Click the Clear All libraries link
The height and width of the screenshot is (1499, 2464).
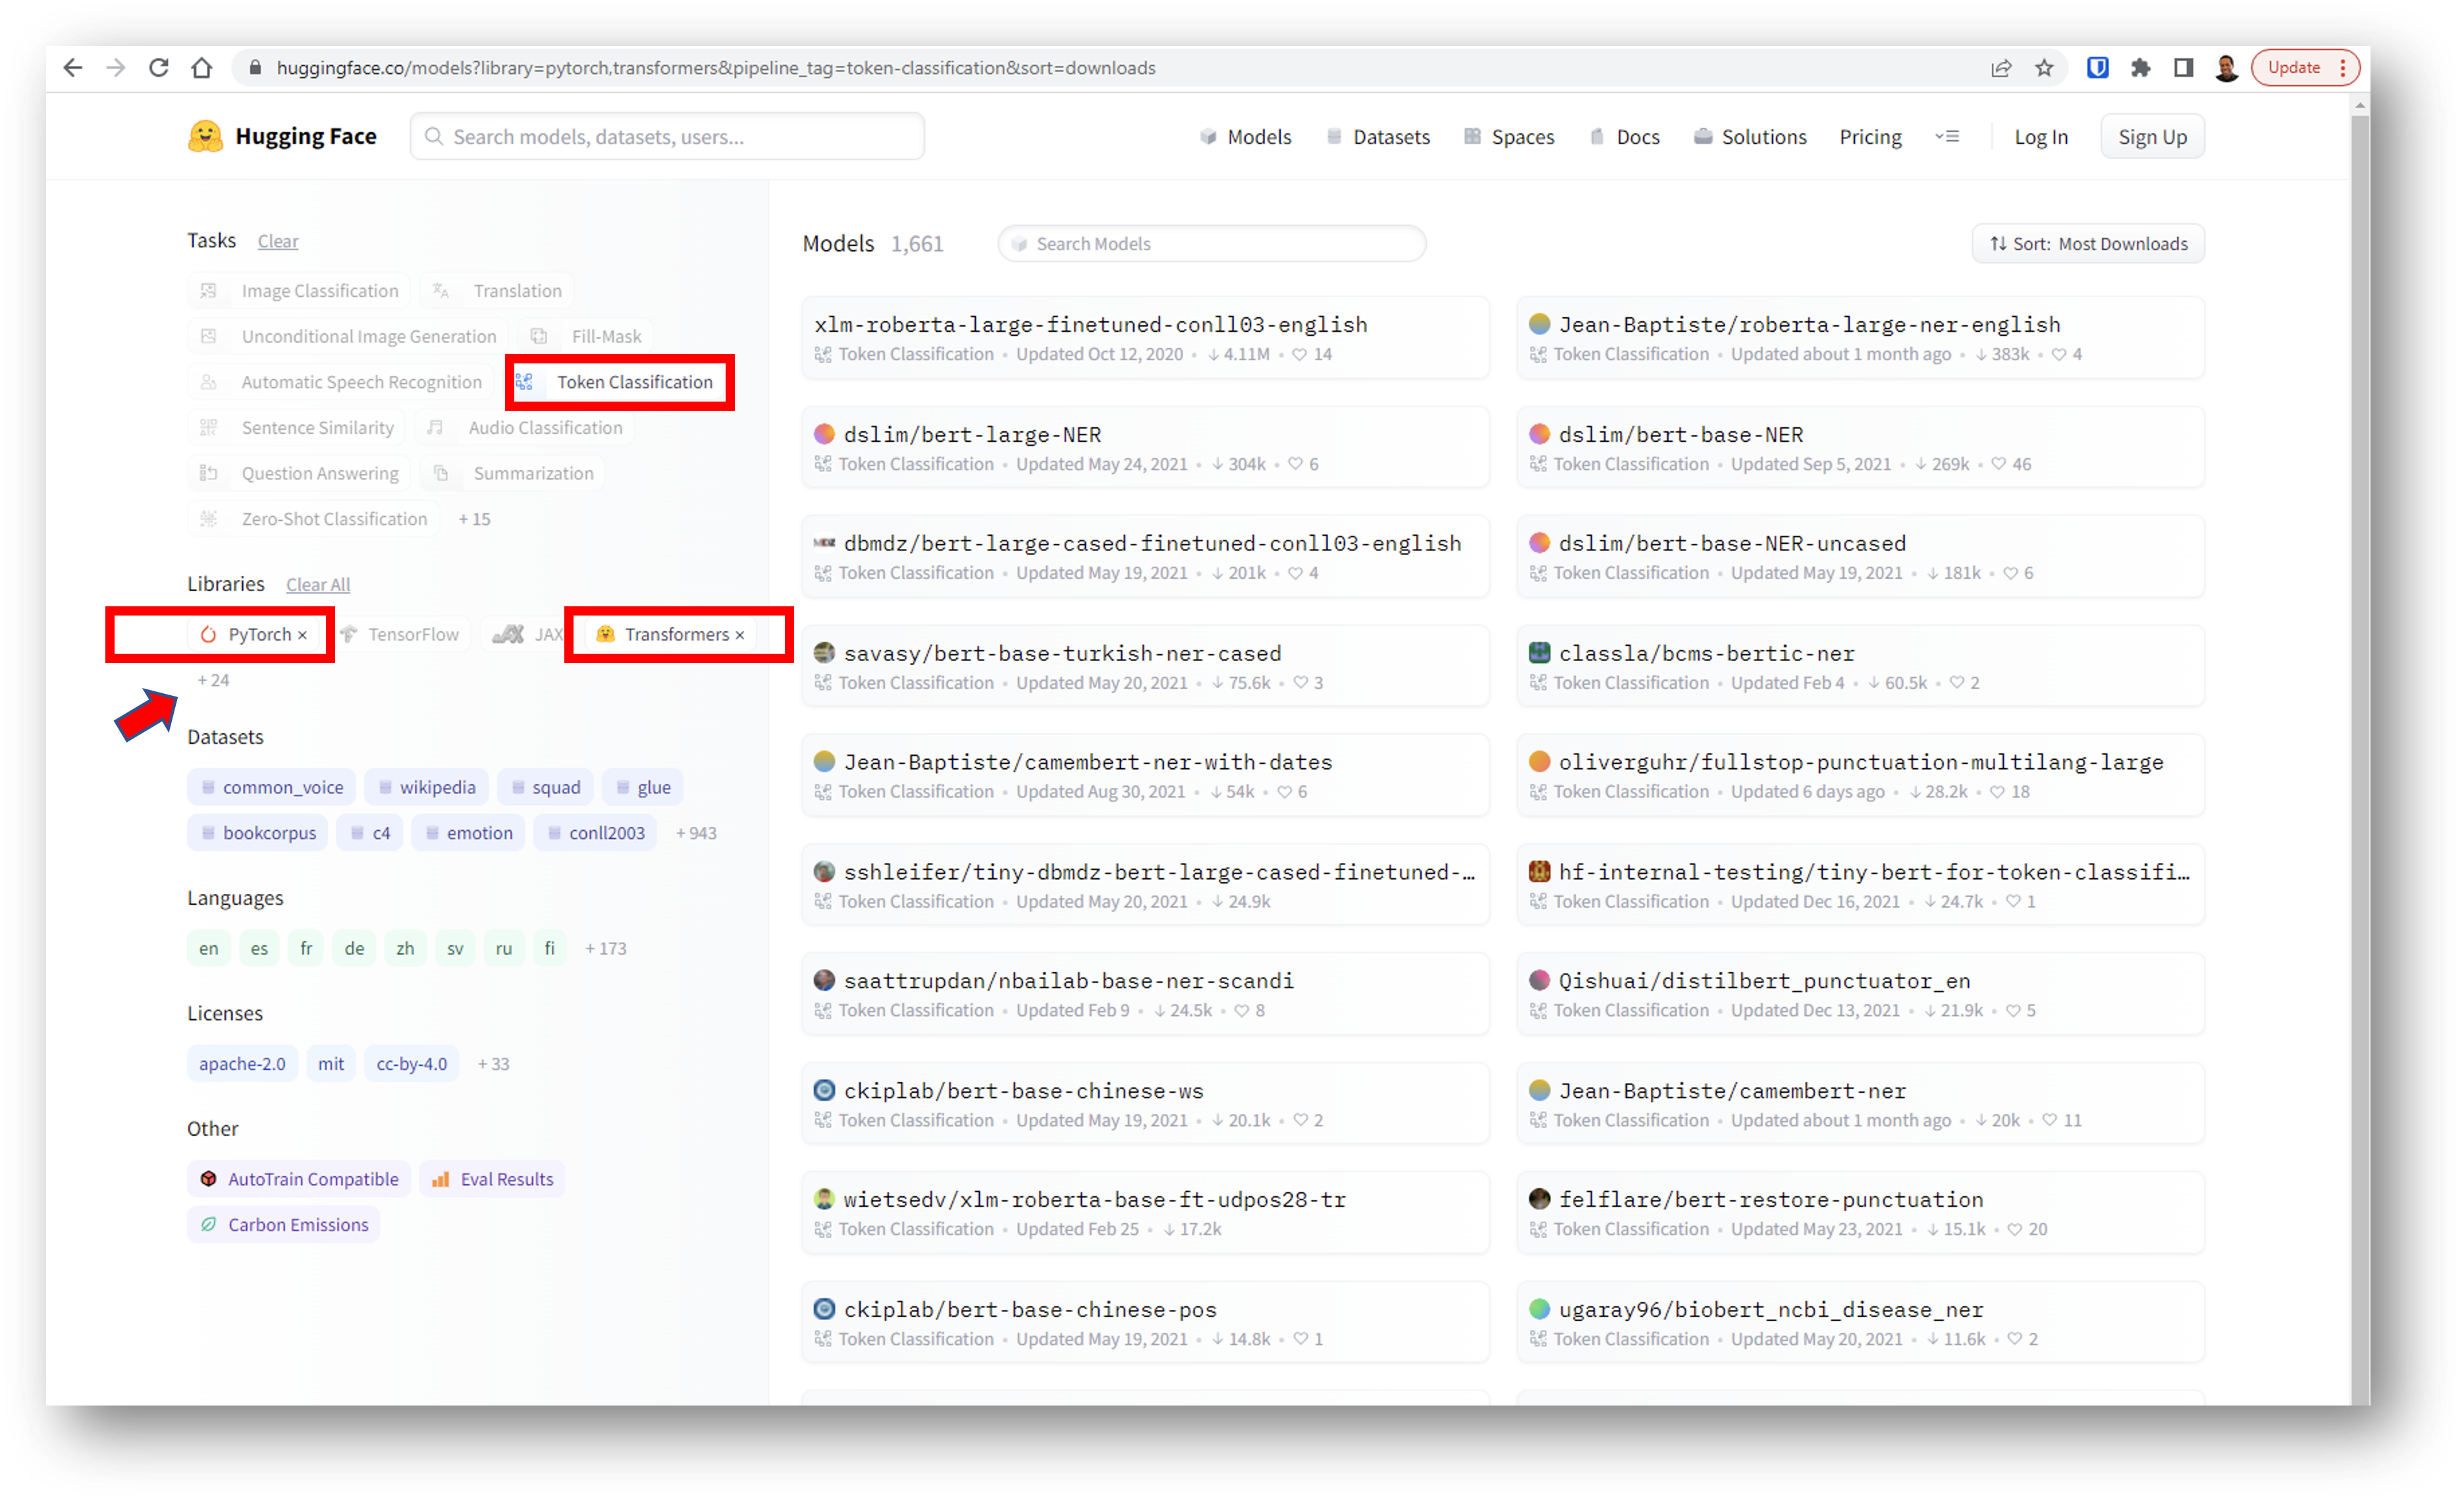click(x=318, y=585)
